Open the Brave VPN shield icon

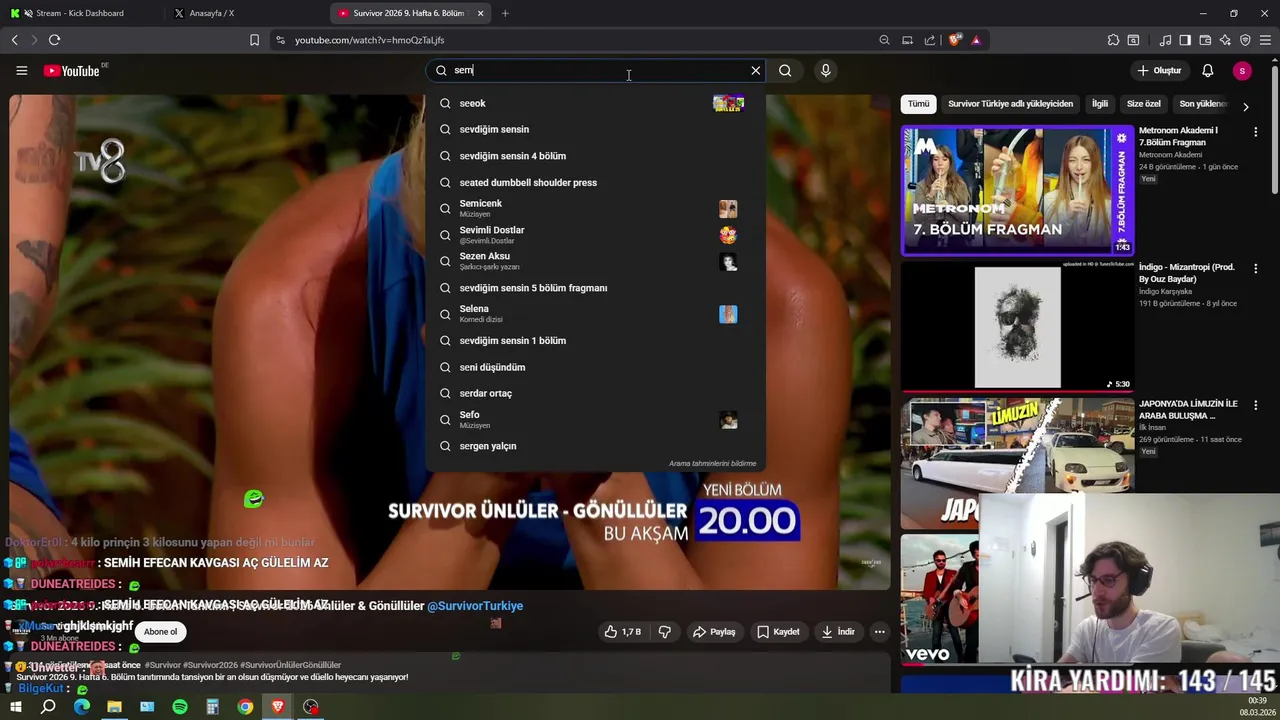pyautogui.click(x=1245, y=40)
